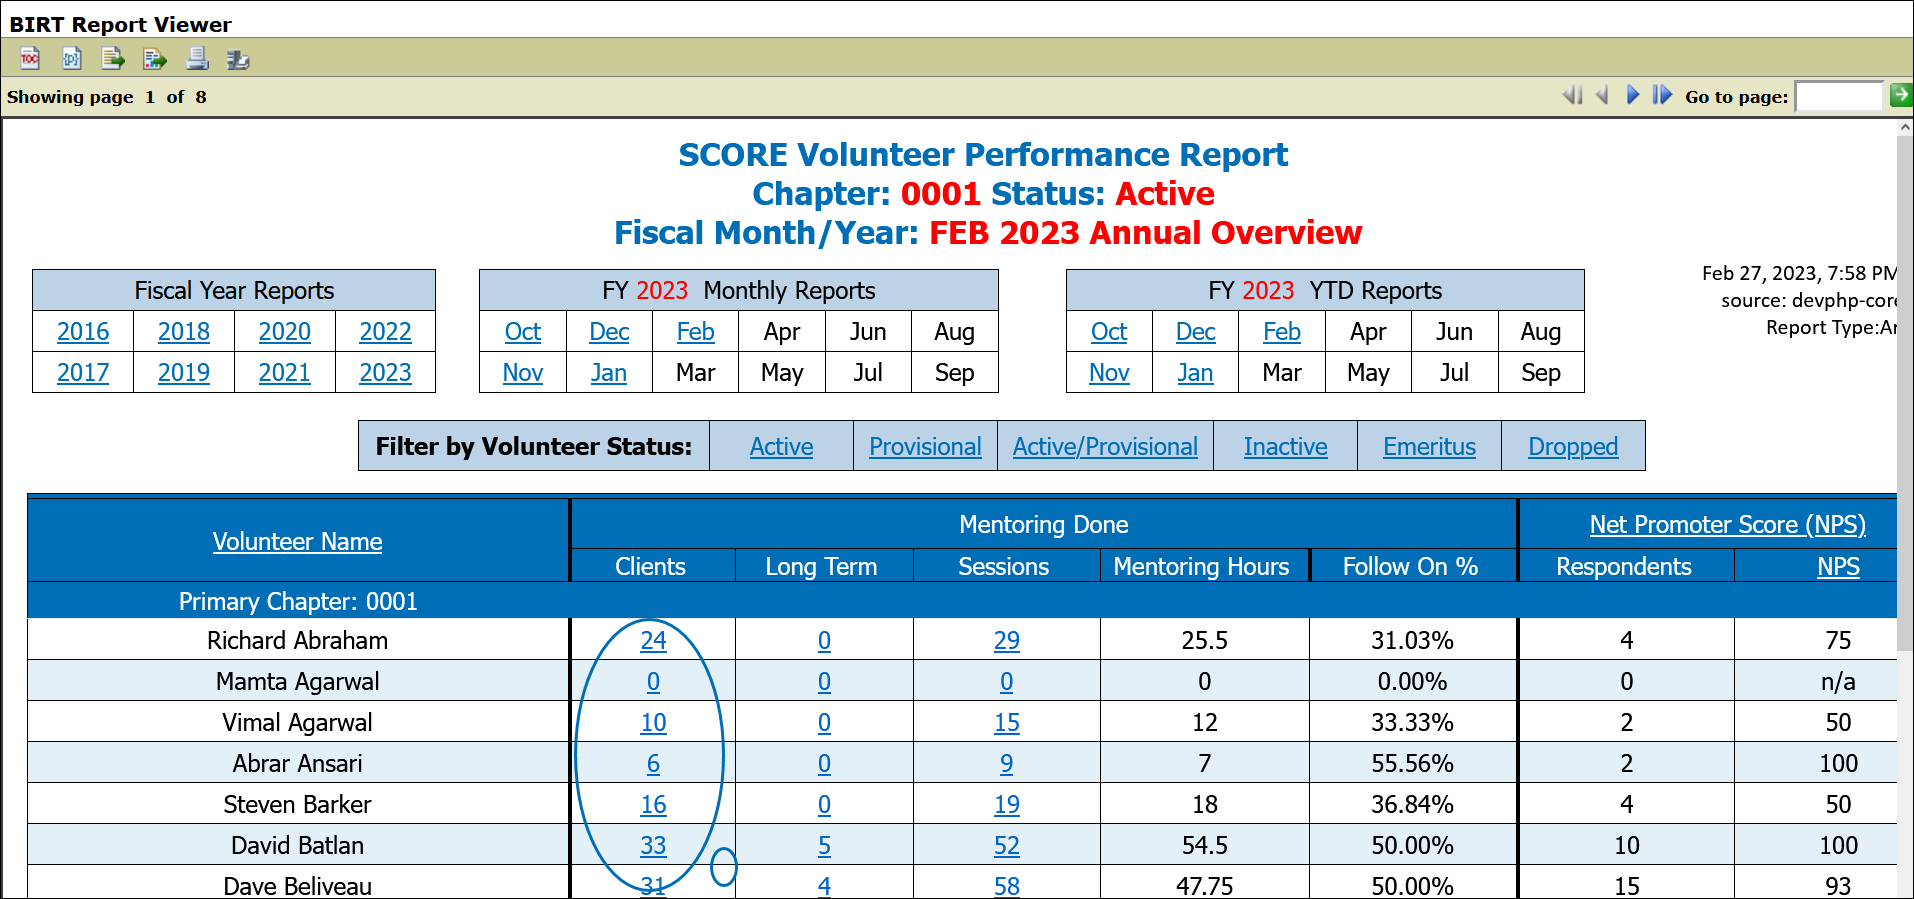Click the green go-to-page arrow button
This screenshot has height=899, width=1914.
(1900, 95)
